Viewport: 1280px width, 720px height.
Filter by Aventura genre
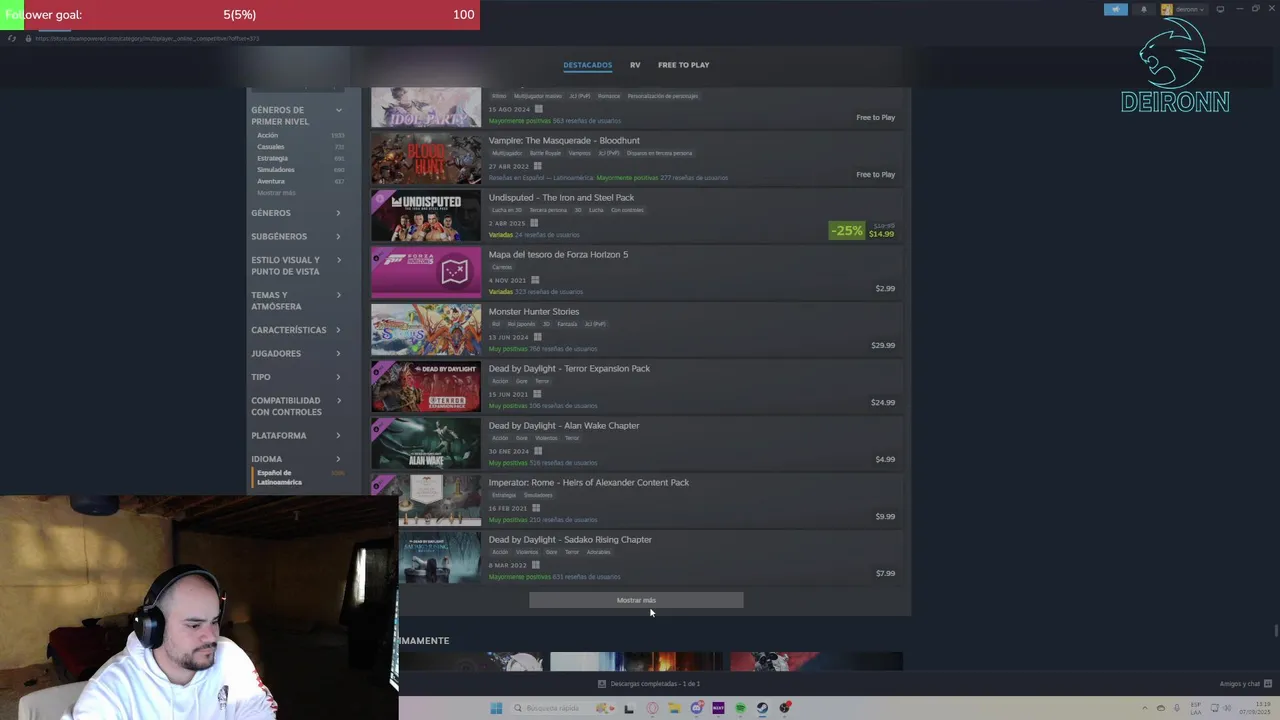click(x=271, y=181)
